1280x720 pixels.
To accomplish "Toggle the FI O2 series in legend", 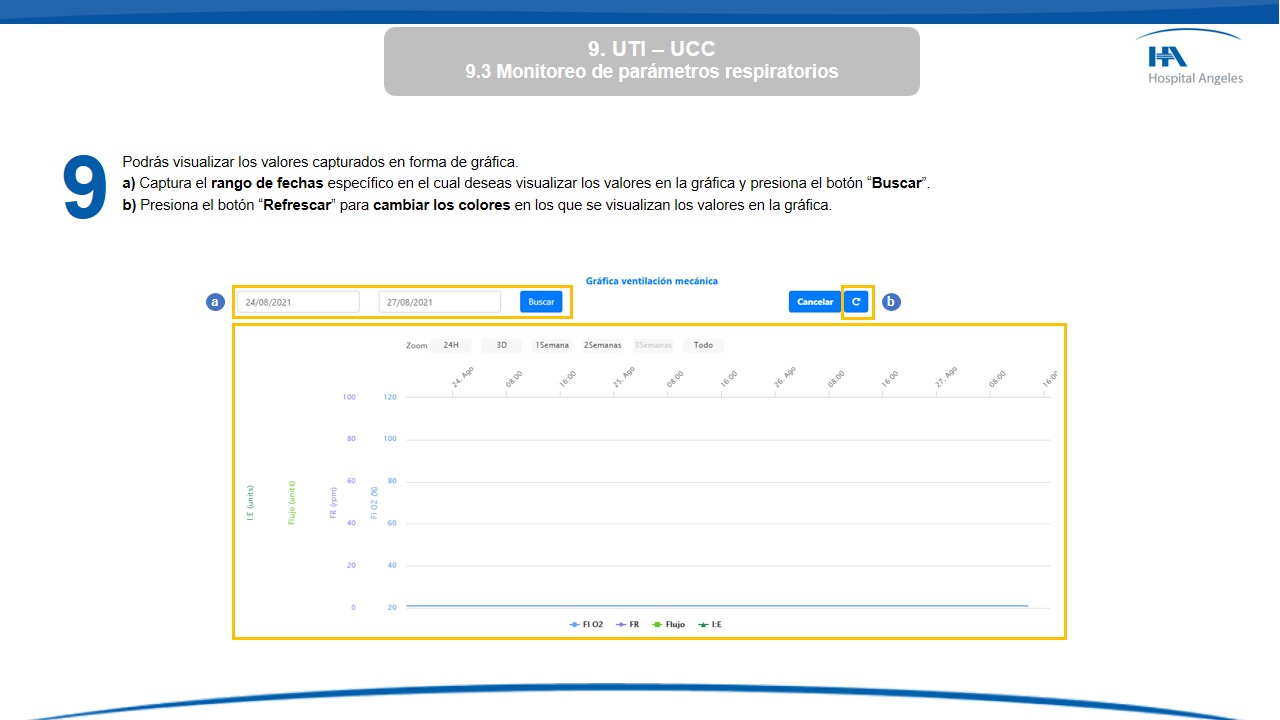I will pos(586,624).
